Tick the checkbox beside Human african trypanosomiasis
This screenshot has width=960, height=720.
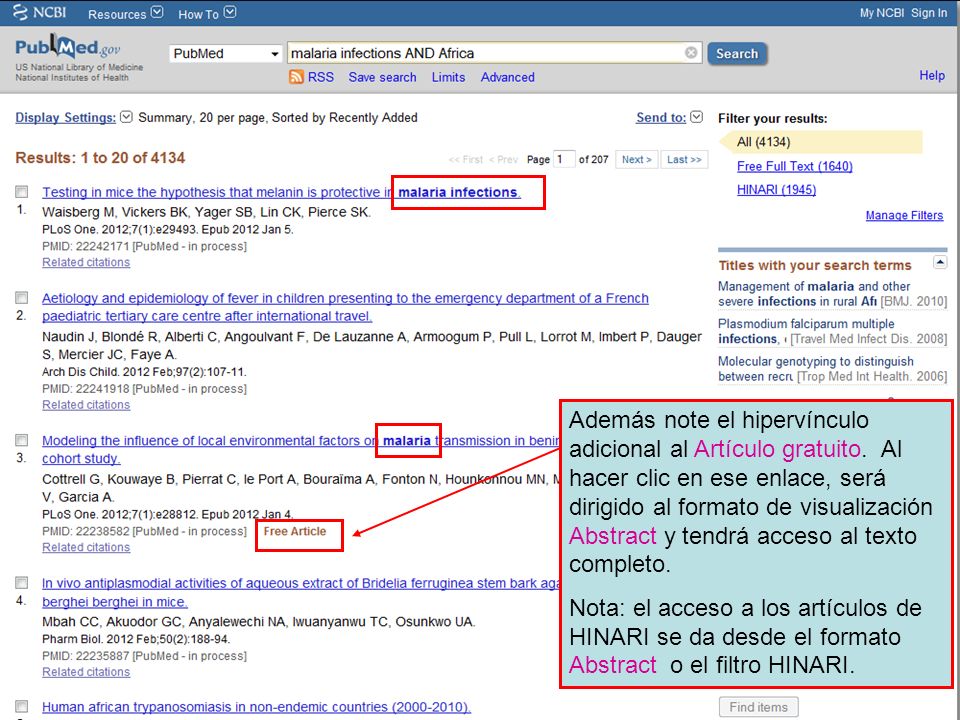tap(21, 706)
